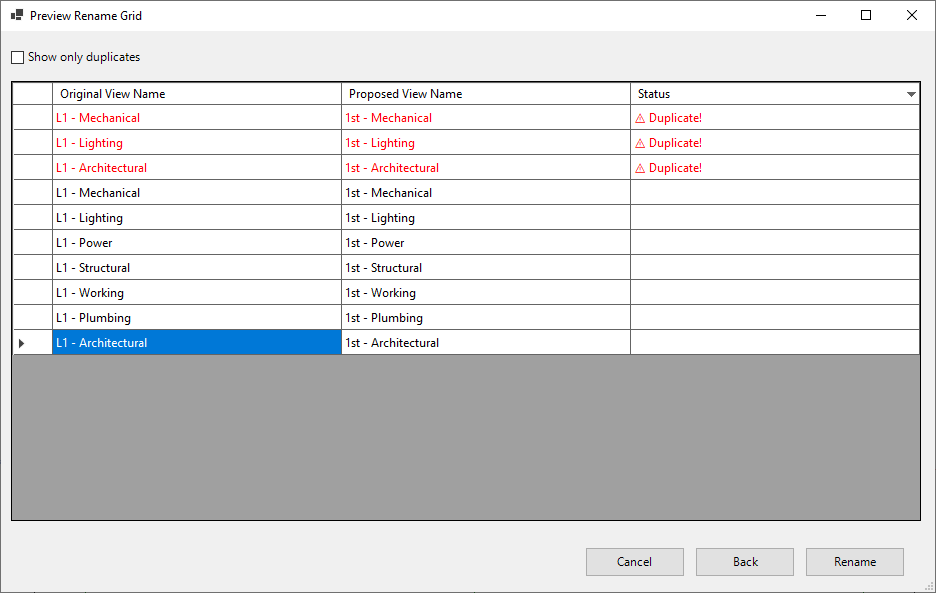Select the proposed 1st - Plumbing cell
The width and height of the screenshot is (936, 593).
click(x=485, y=318)
